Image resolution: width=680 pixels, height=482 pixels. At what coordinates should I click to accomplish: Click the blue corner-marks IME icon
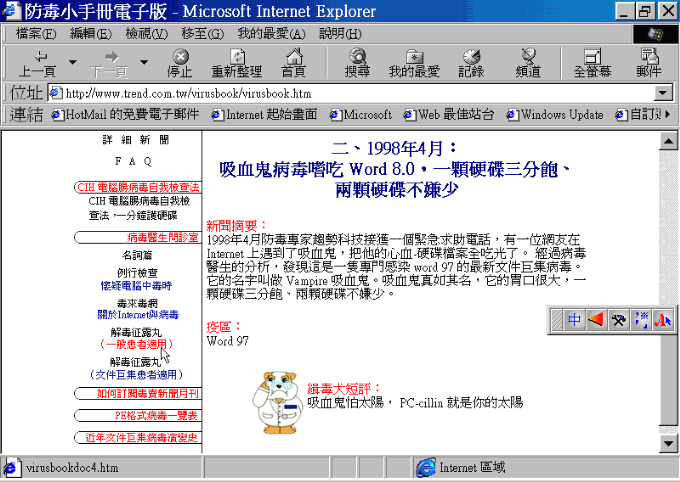point(641,320)
